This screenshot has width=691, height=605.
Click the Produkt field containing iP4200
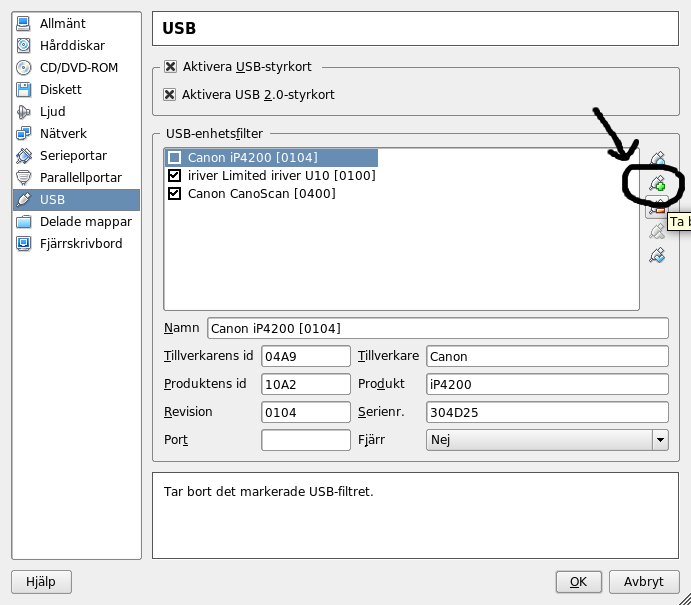[547, 384]
